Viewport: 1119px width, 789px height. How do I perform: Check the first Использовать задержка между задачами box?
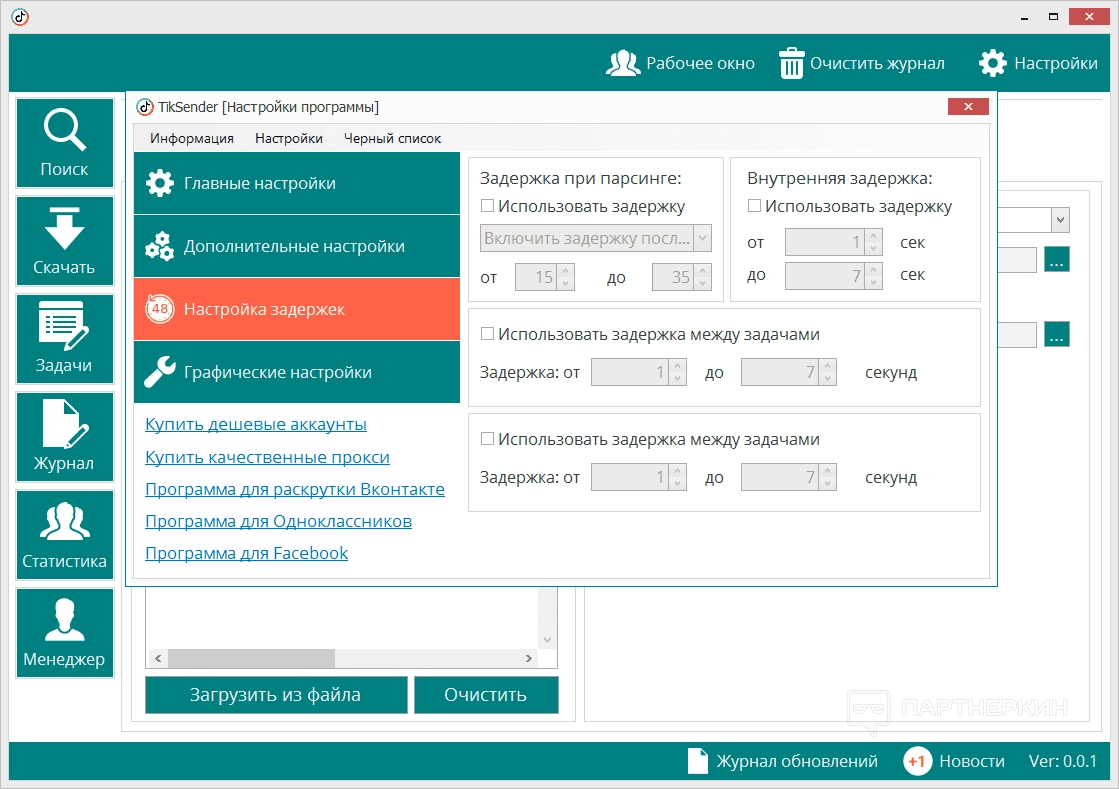488,334
